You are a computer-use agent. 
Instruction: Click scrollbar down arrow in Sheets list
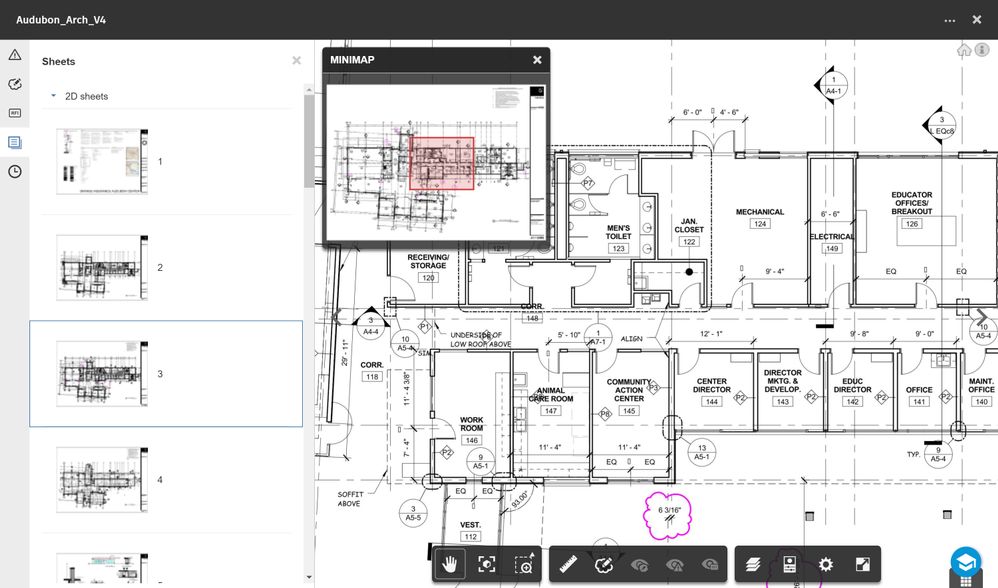coord(309,577)
